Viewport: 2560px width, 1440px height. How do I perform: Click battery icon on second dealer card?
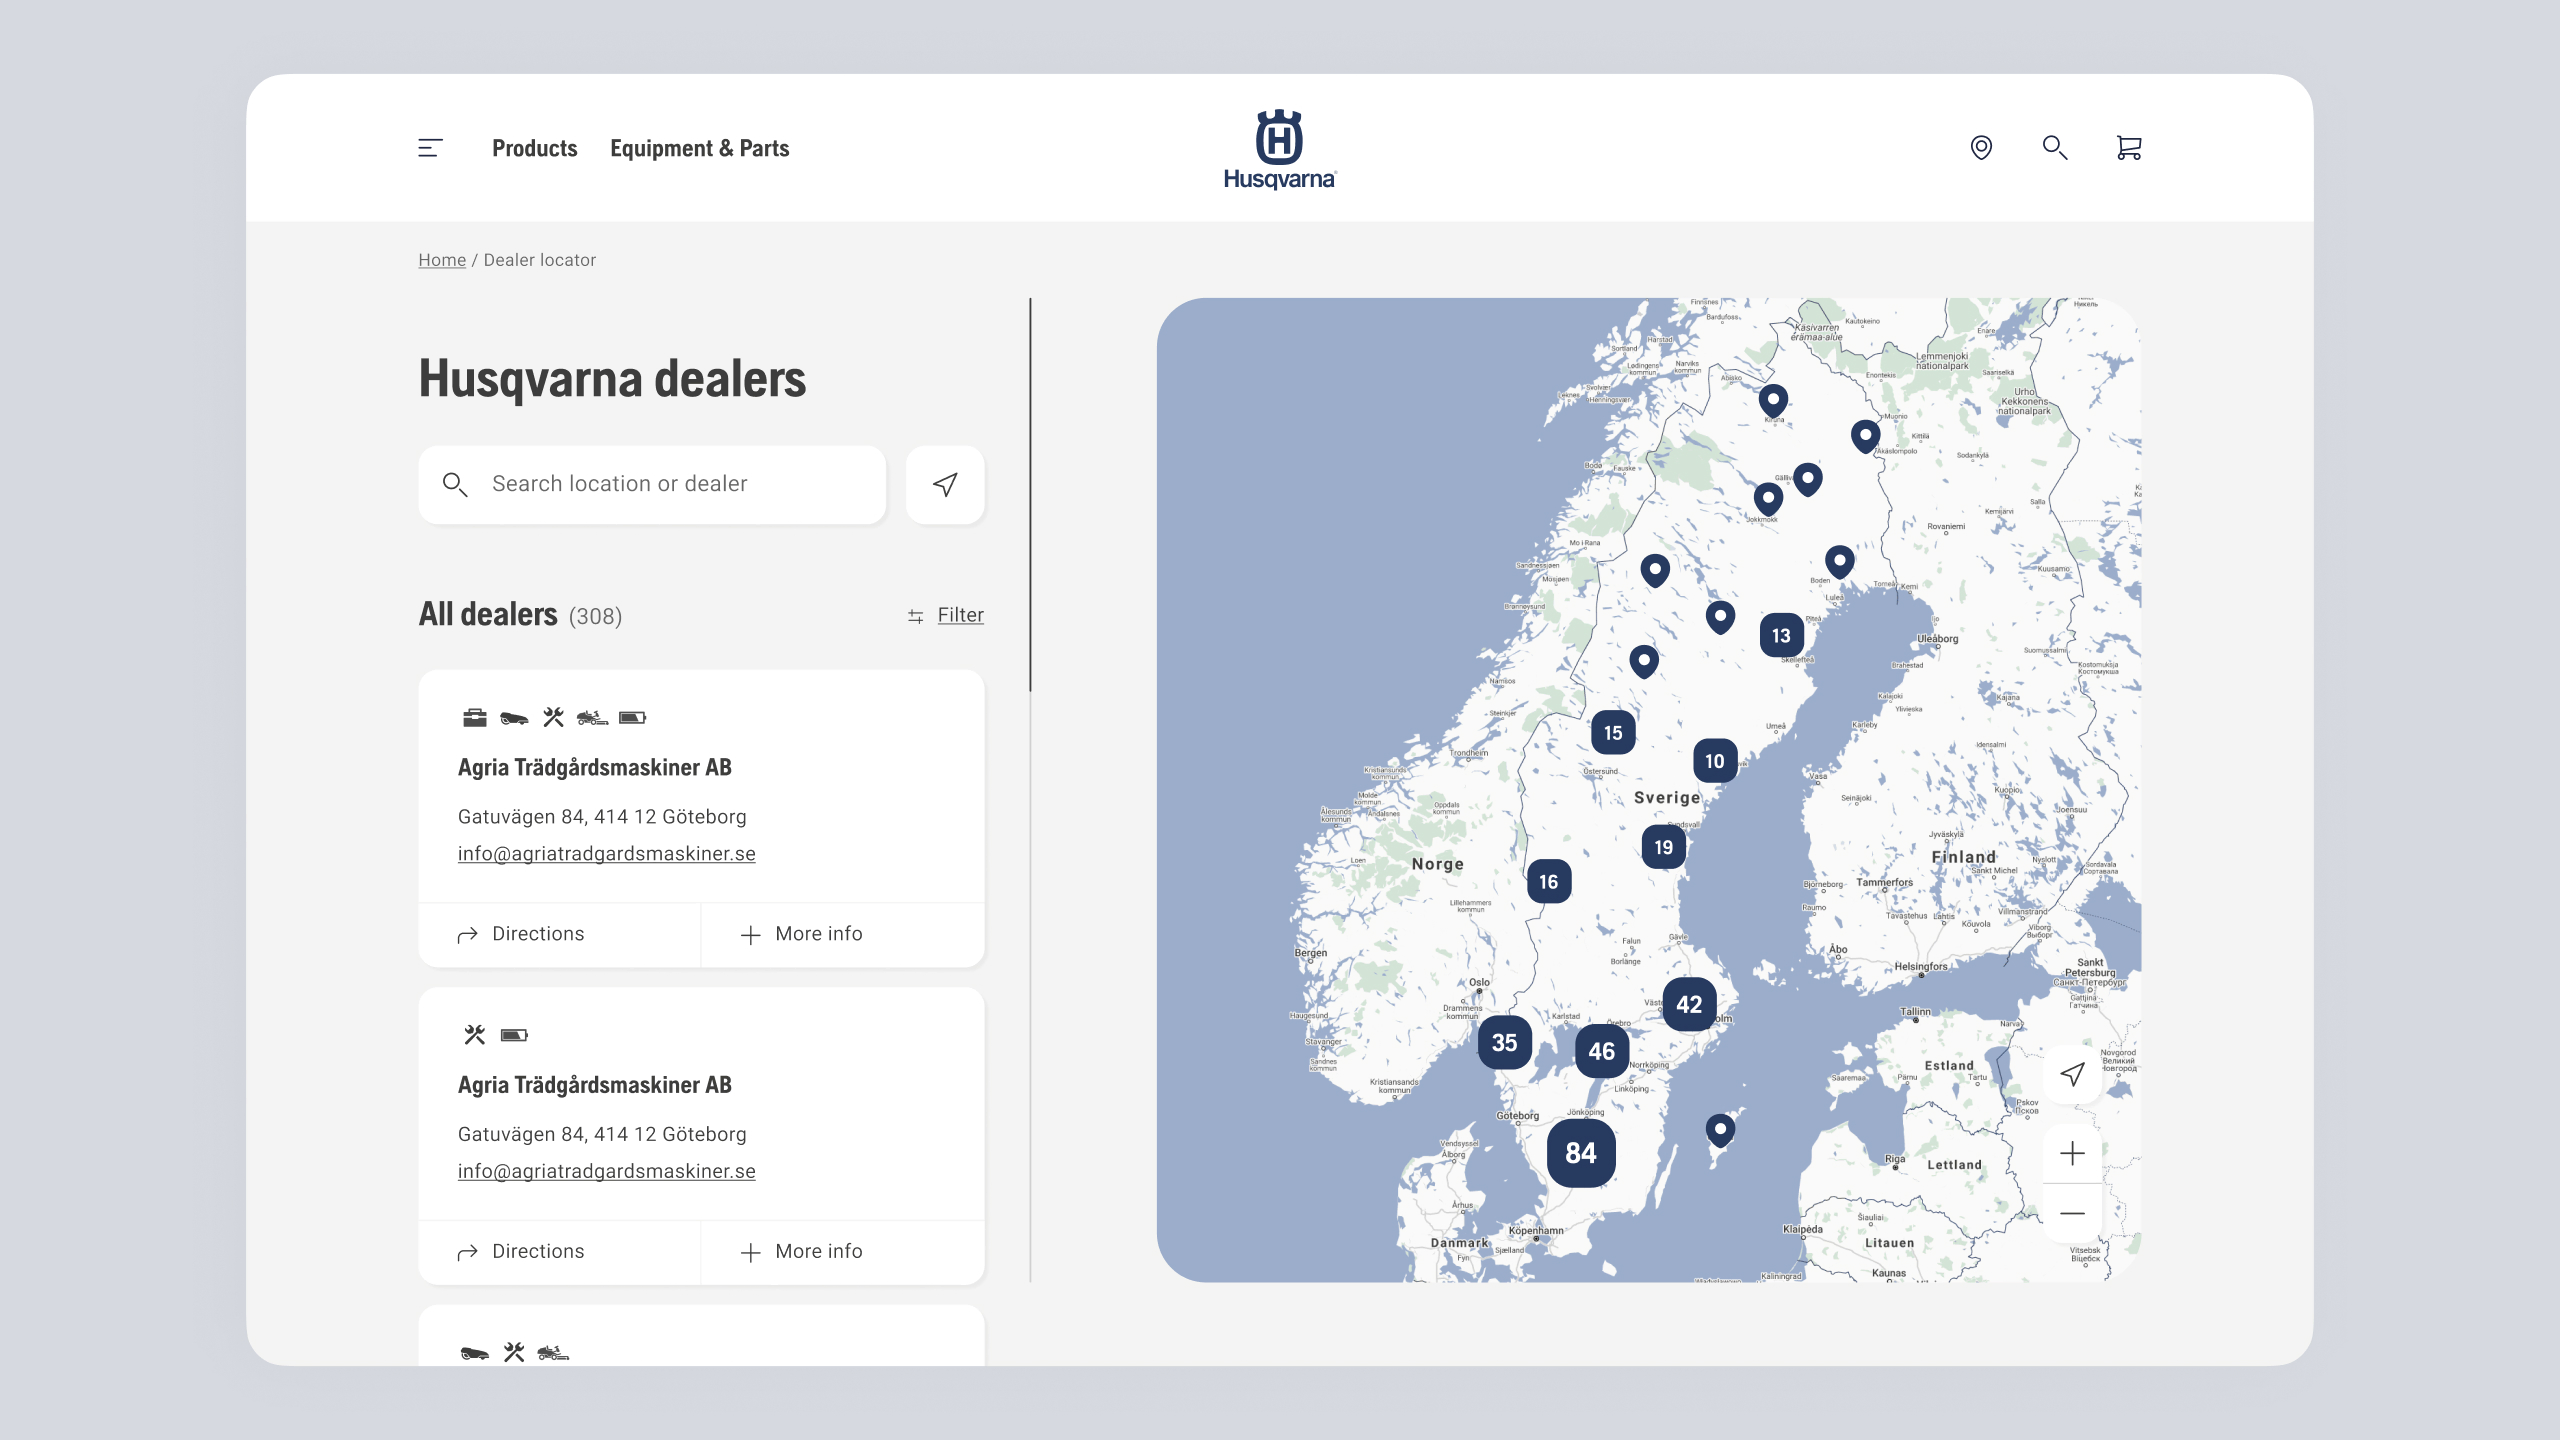coord(514,1035)
